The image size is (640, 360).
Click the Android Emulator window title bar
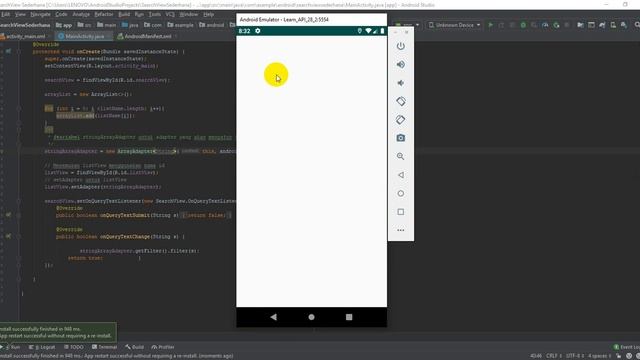click(311, 20)
